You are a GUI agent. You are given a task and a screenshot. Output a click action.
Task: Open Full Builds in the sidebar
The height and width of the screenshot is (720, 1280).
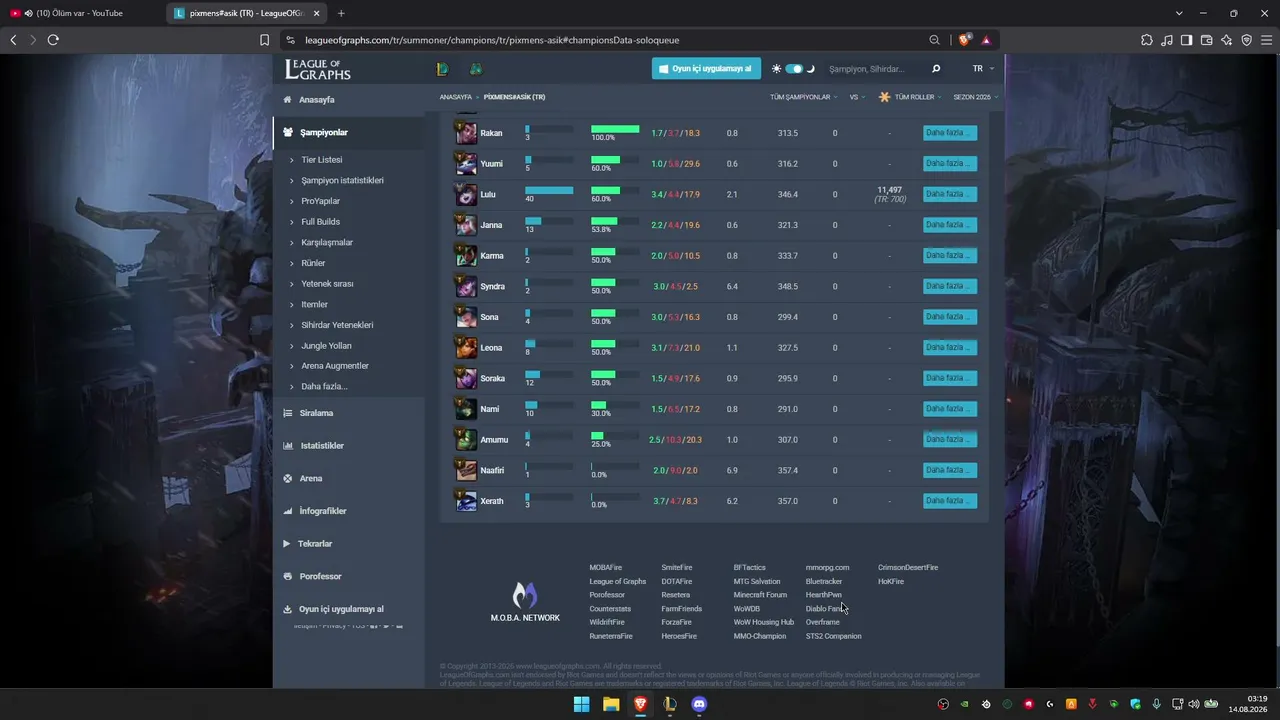click(x=320, y=222)
